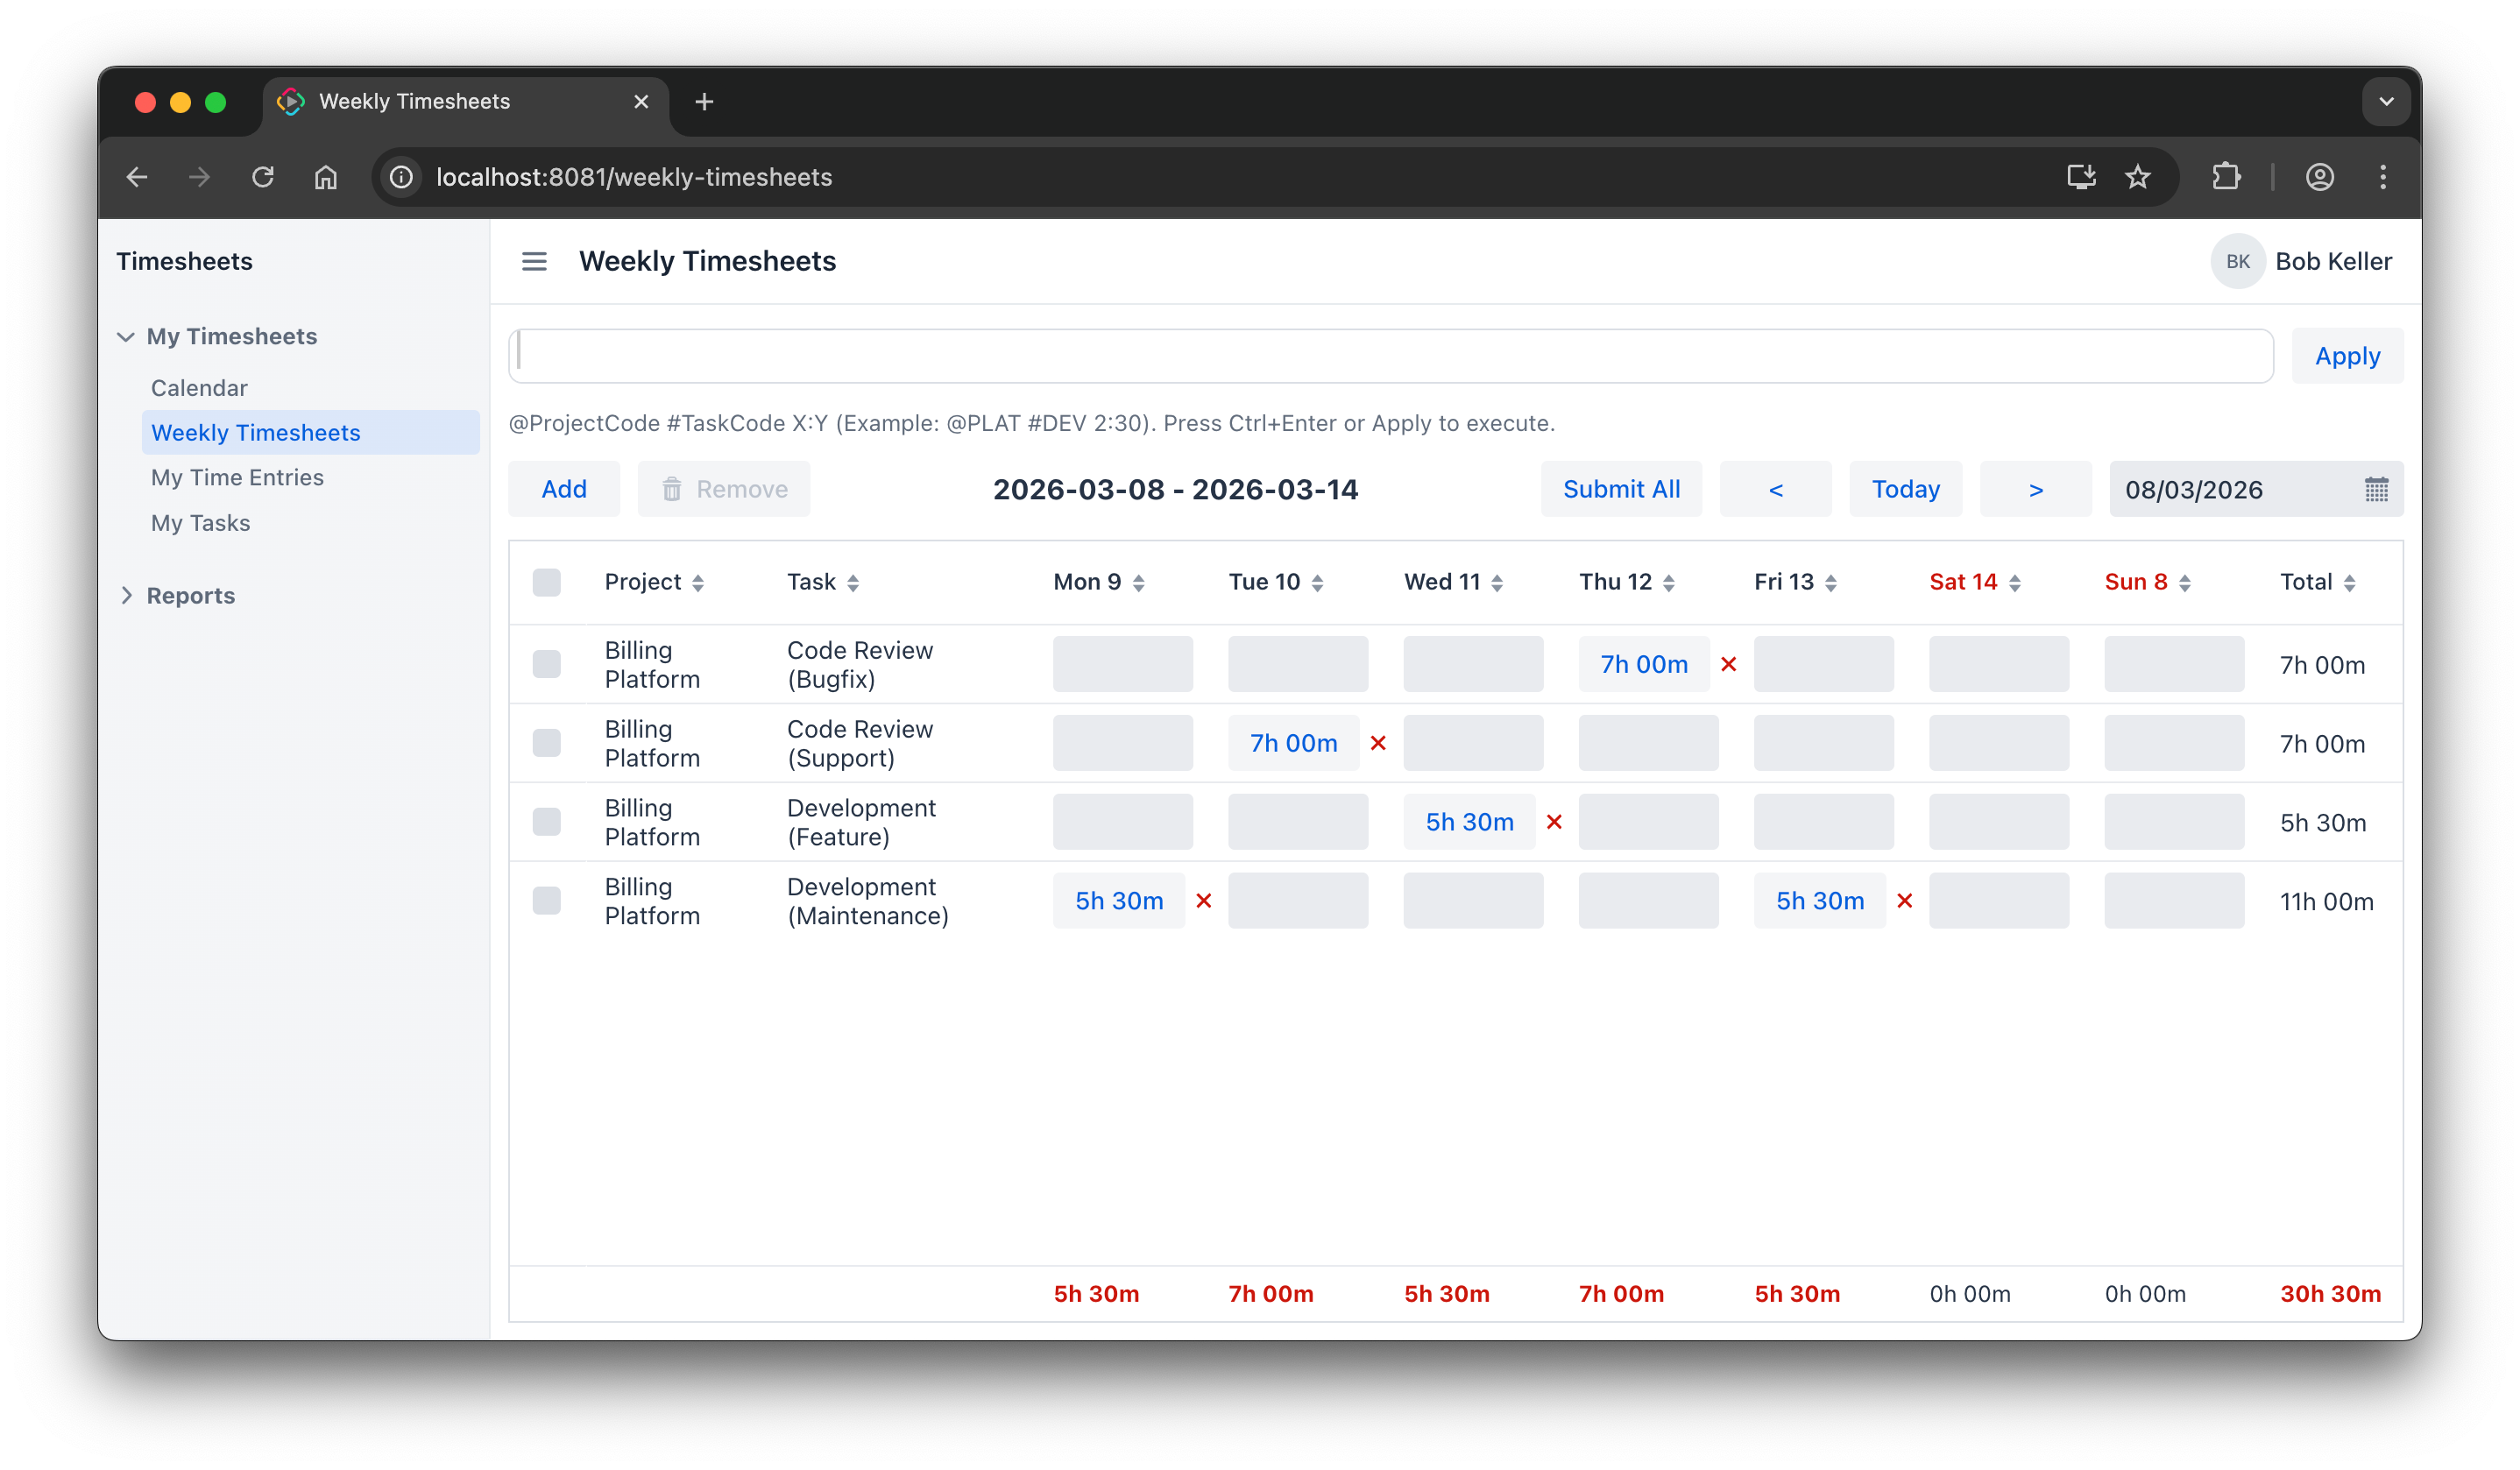Delete the Thu 12 7h 00m entry

tap(1728, 664)
